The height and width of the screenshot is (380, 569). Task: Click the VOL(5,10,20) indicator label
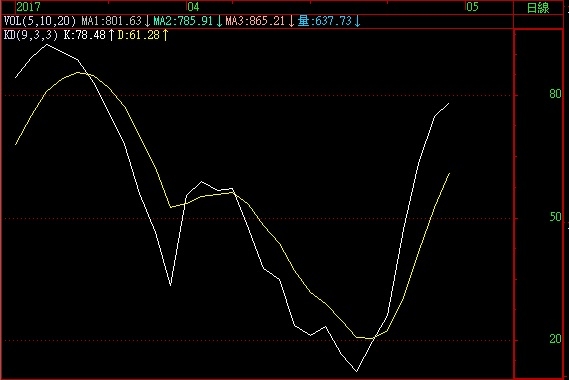point(40,21)
